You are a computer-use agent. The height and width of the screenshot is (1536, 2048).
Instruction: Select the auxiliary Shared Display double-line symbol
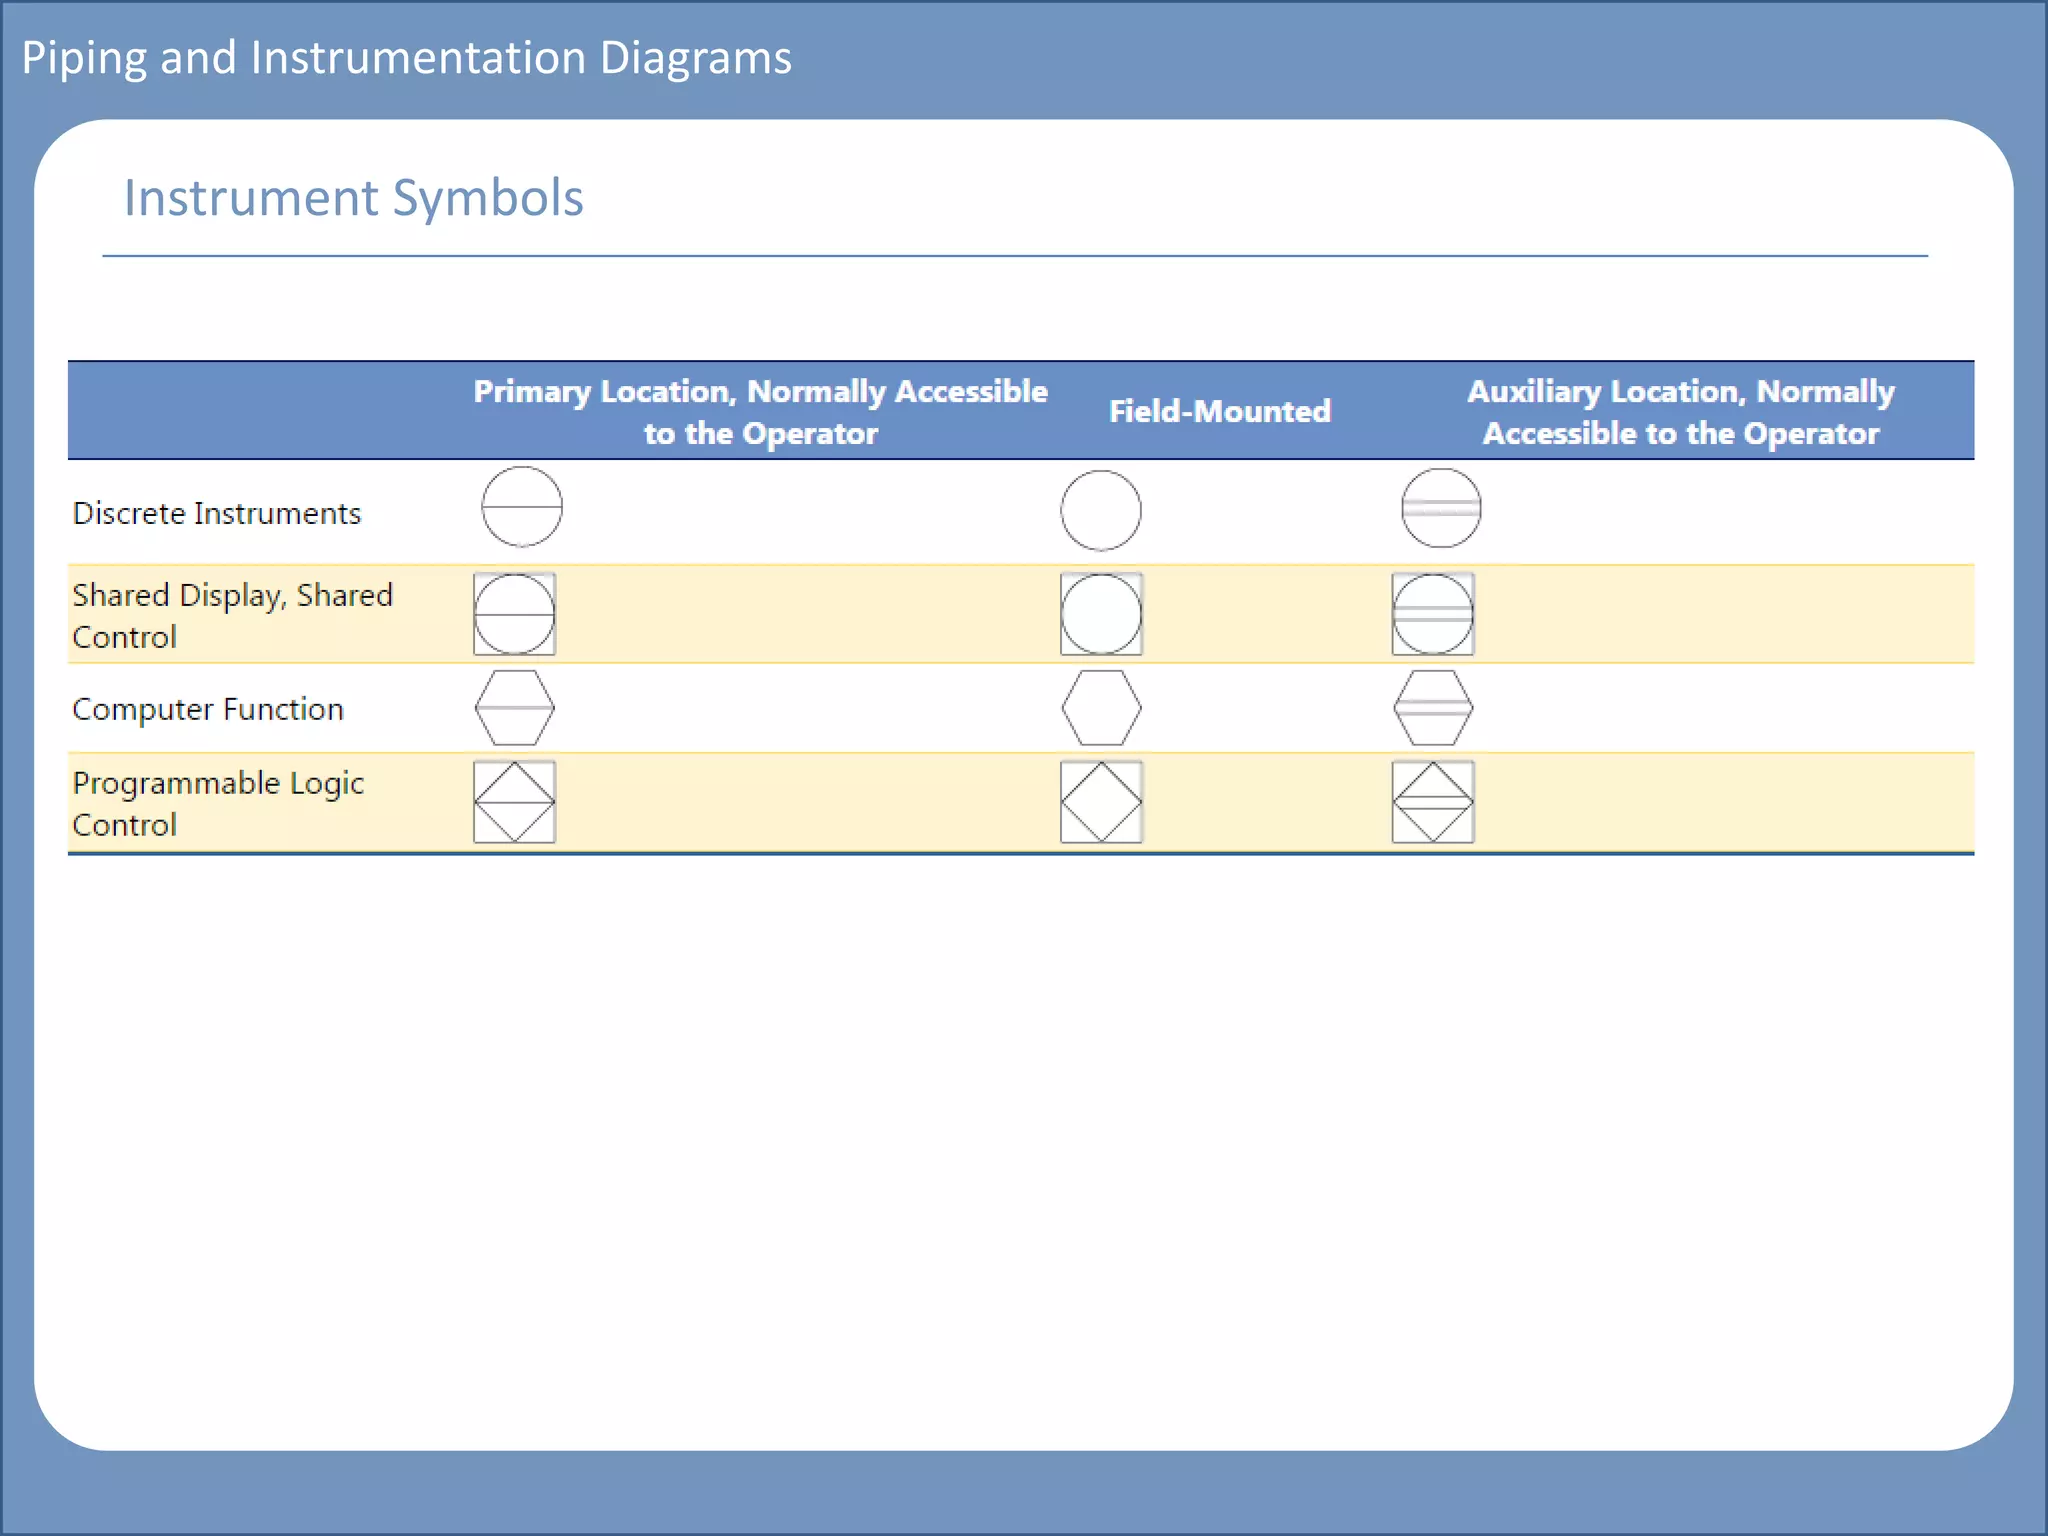tap(1432, 614)
